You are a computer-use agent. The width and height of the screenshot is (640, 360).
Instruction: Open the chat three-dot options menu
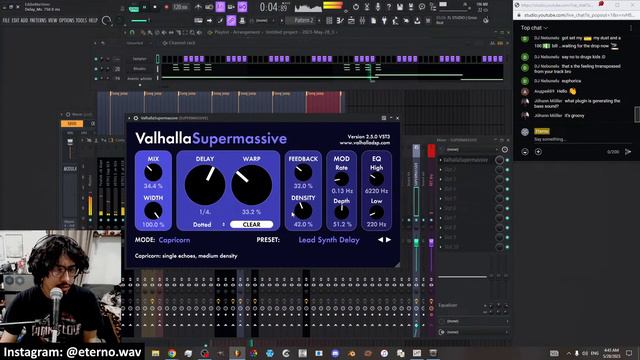tap(631, 28)
